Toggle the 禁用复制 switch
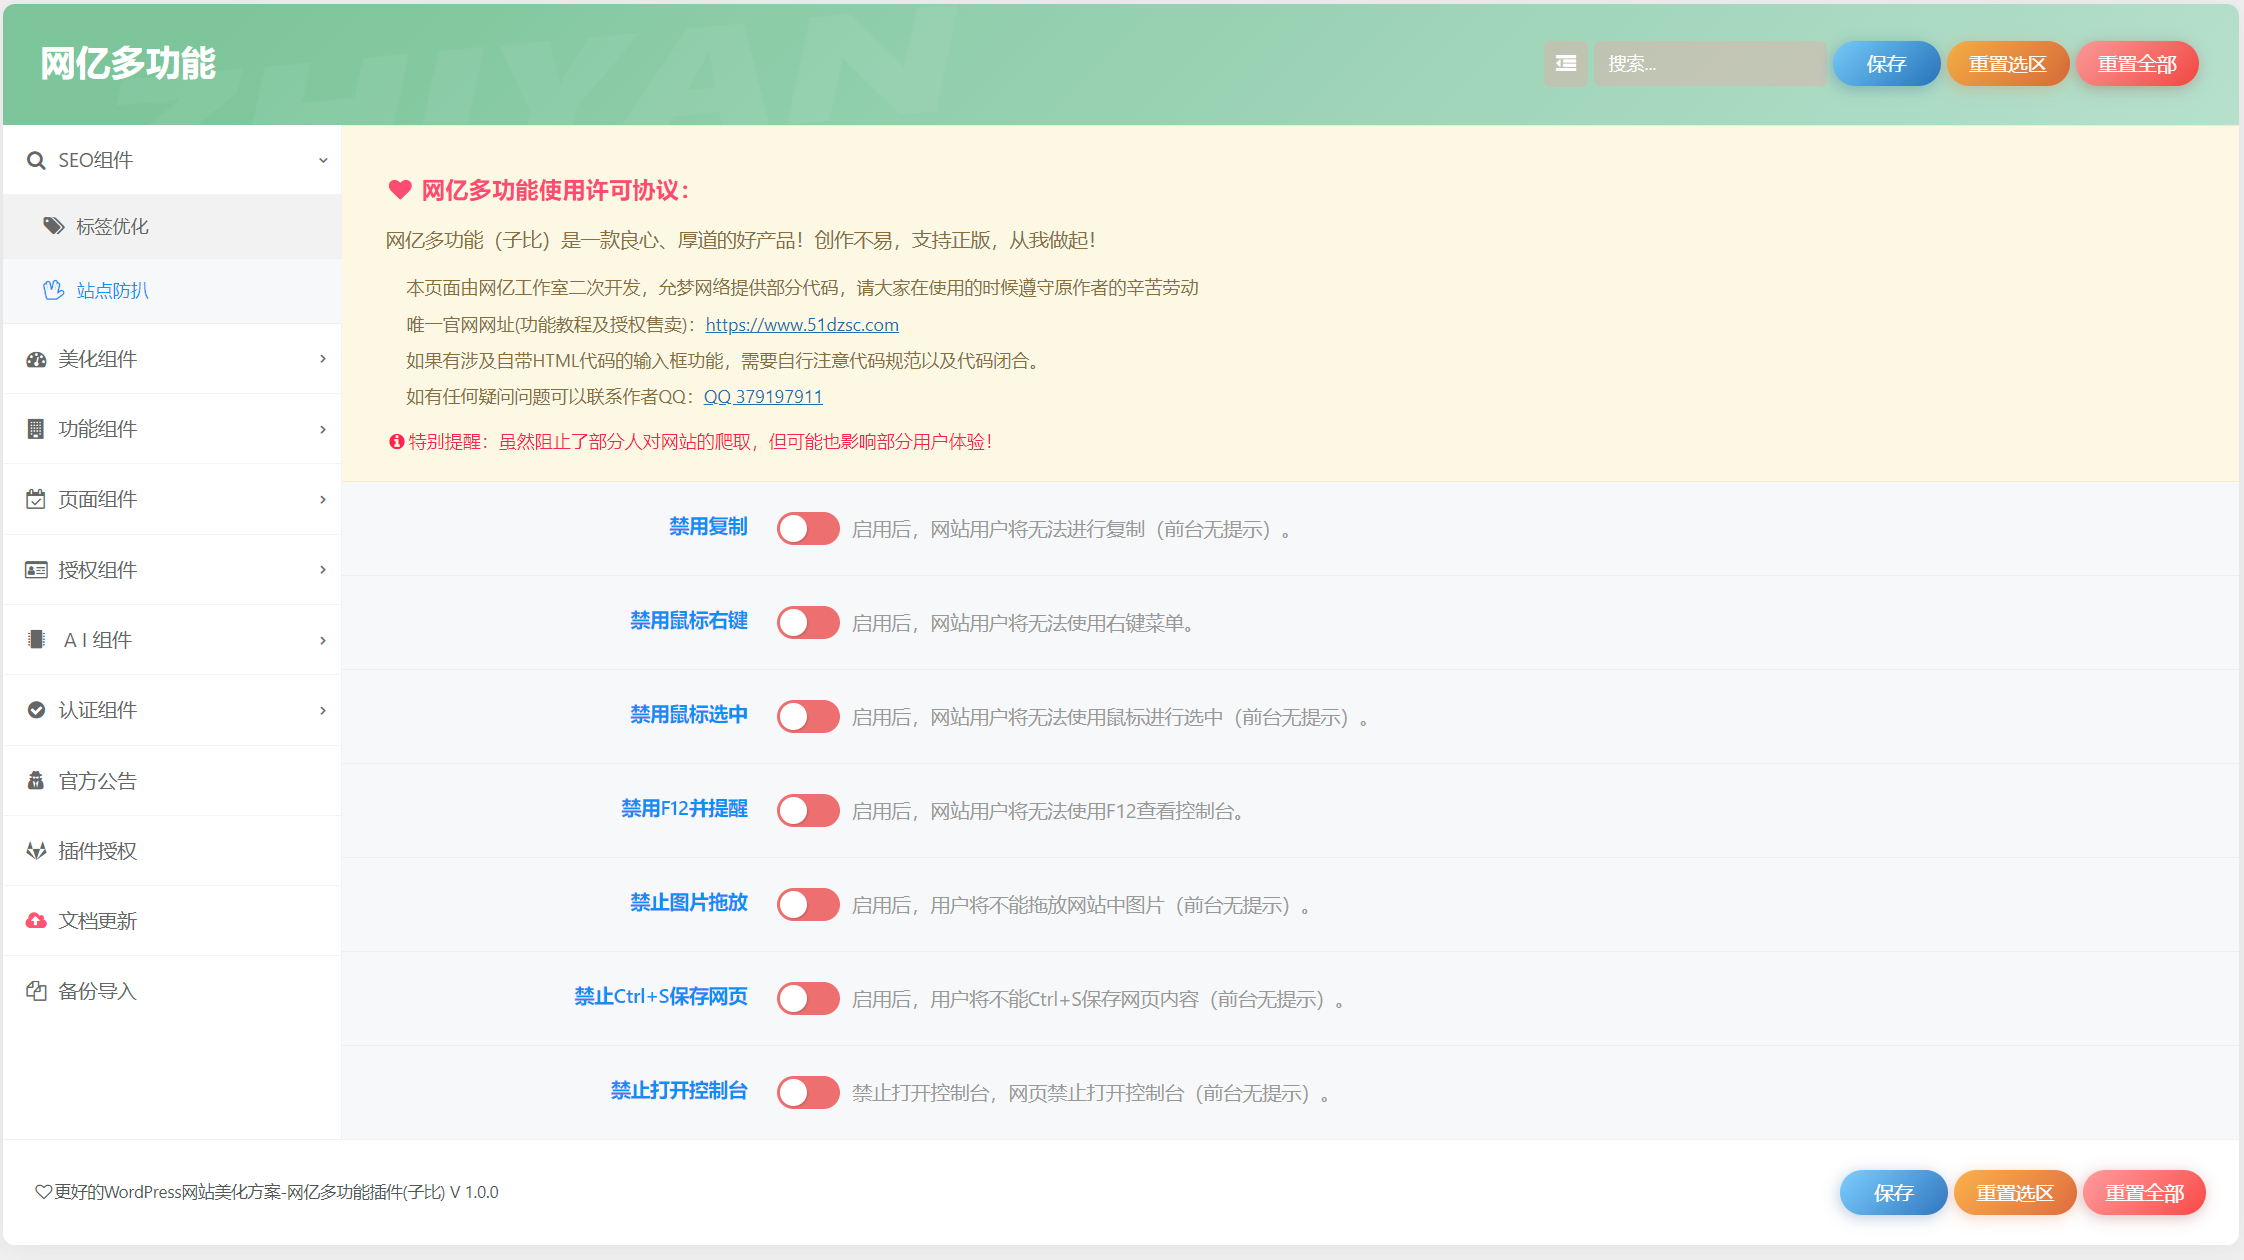Viewport: 2244px width, 1260px height. coord(808,529)
